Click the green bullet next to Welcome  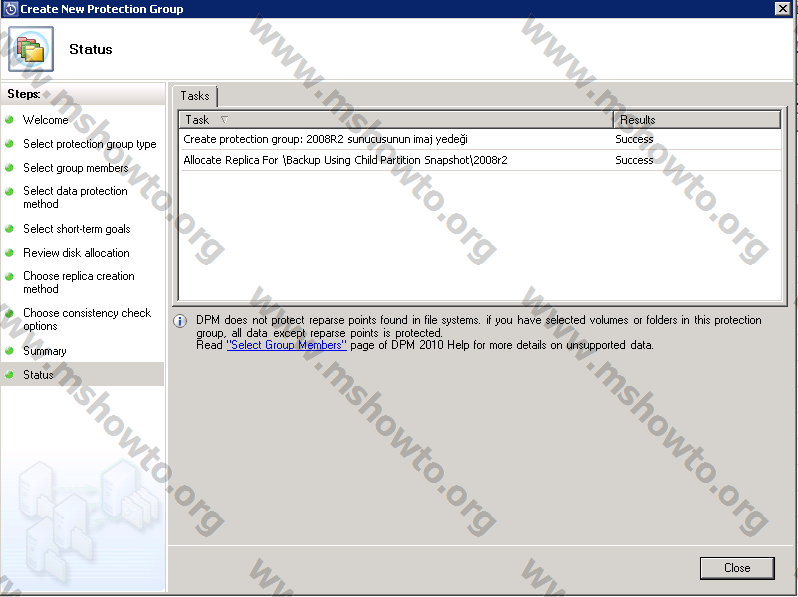point(10,120)
